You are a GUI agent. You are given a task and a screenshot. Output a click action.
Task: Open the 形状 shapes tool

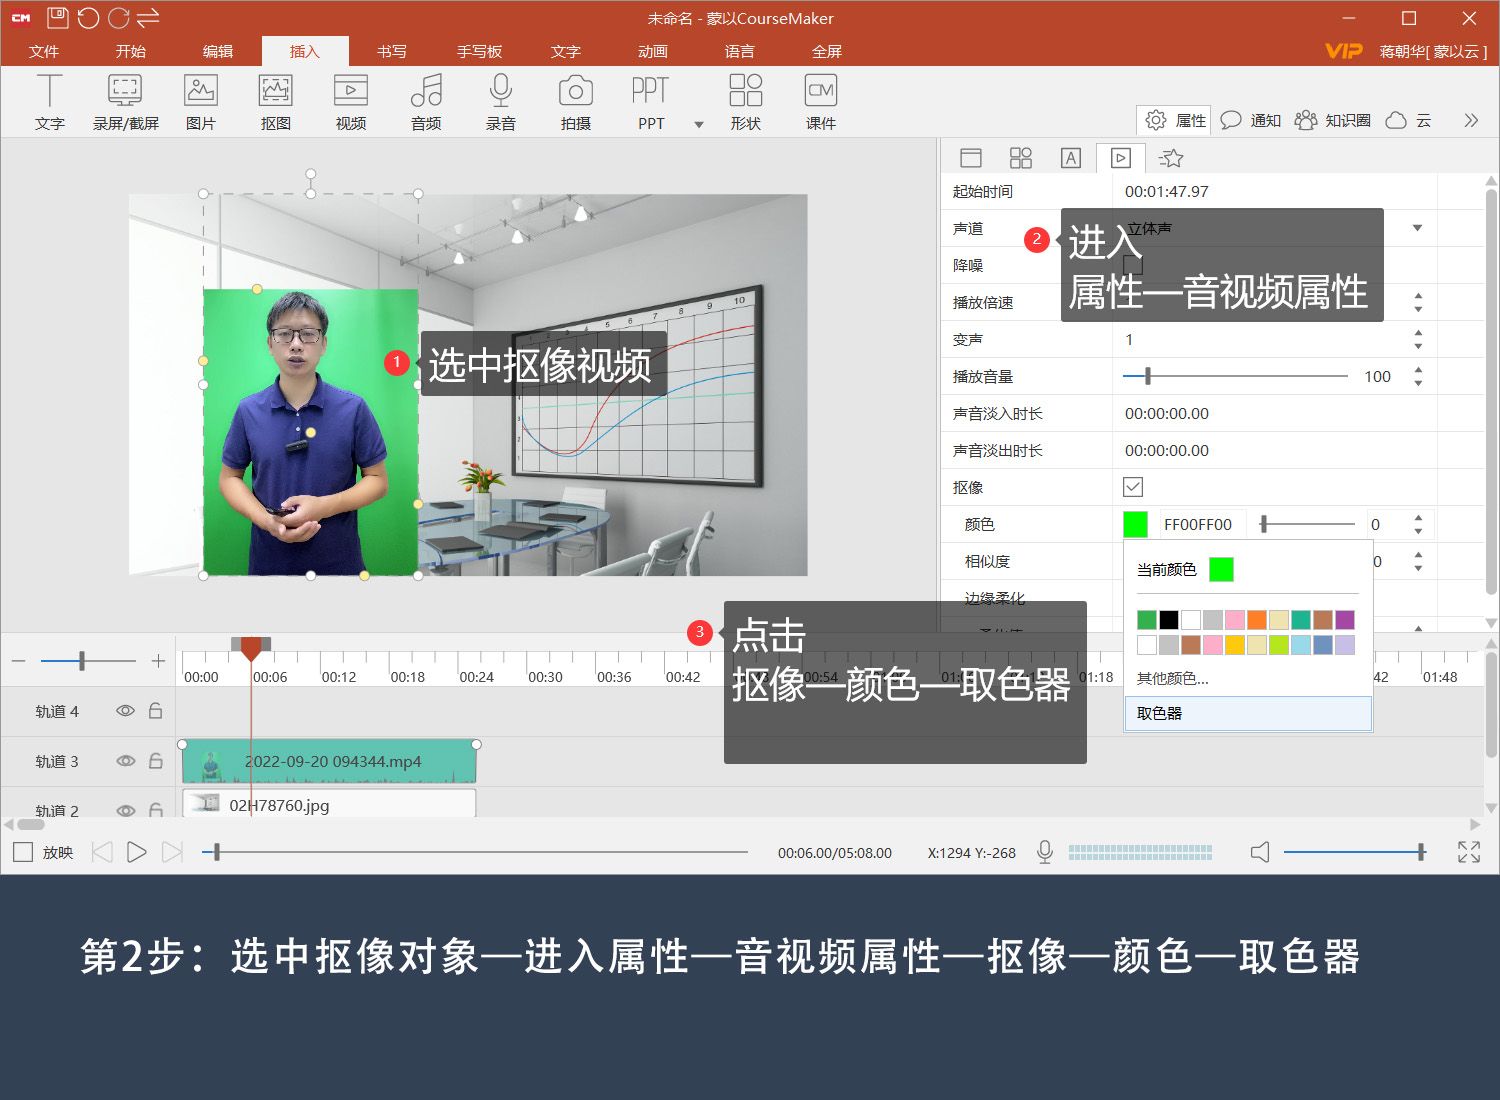[x=746, y=102]
